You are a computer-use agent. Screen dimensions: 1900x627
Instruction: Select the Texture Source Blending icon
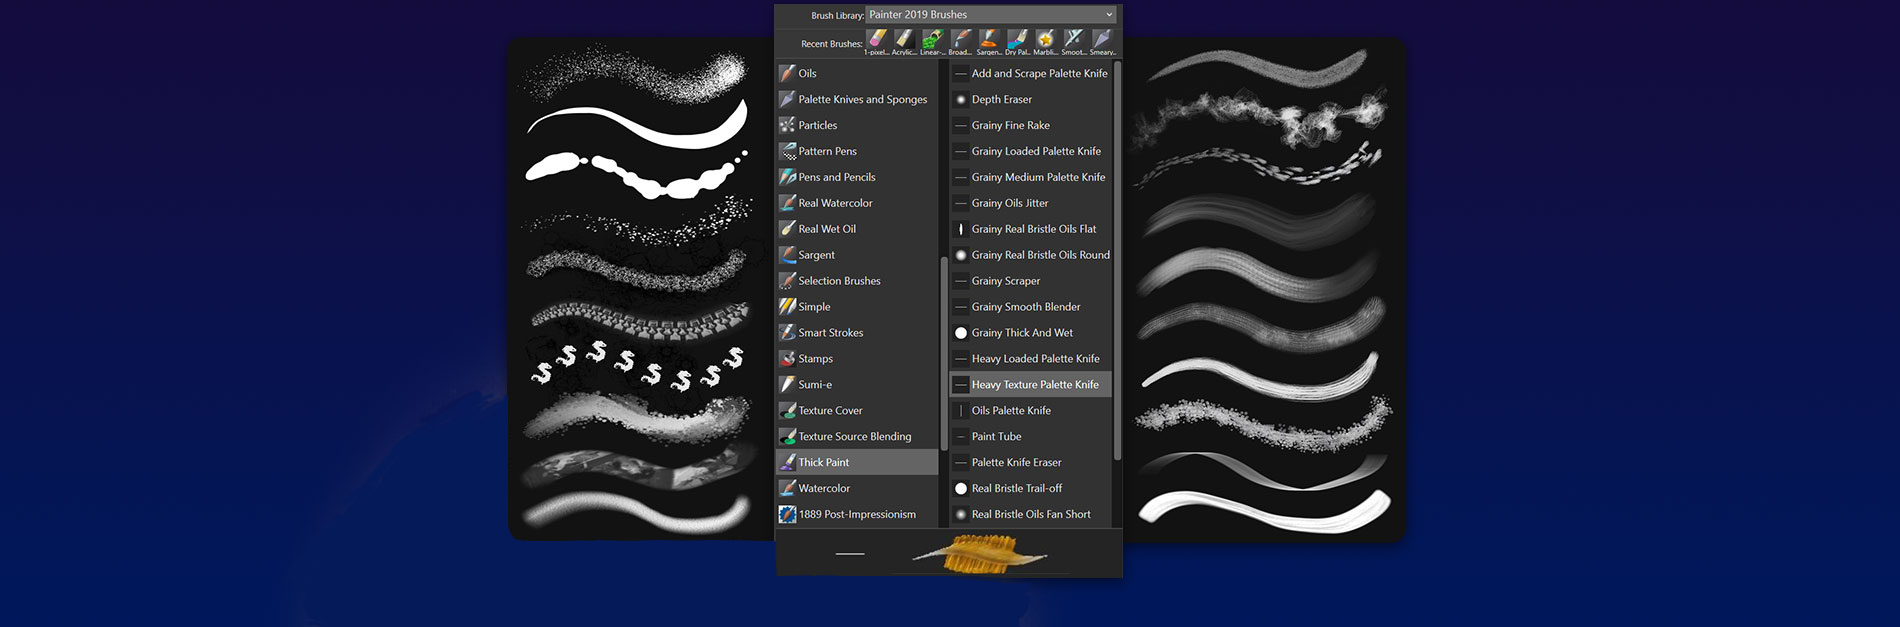tap(788, 437)
